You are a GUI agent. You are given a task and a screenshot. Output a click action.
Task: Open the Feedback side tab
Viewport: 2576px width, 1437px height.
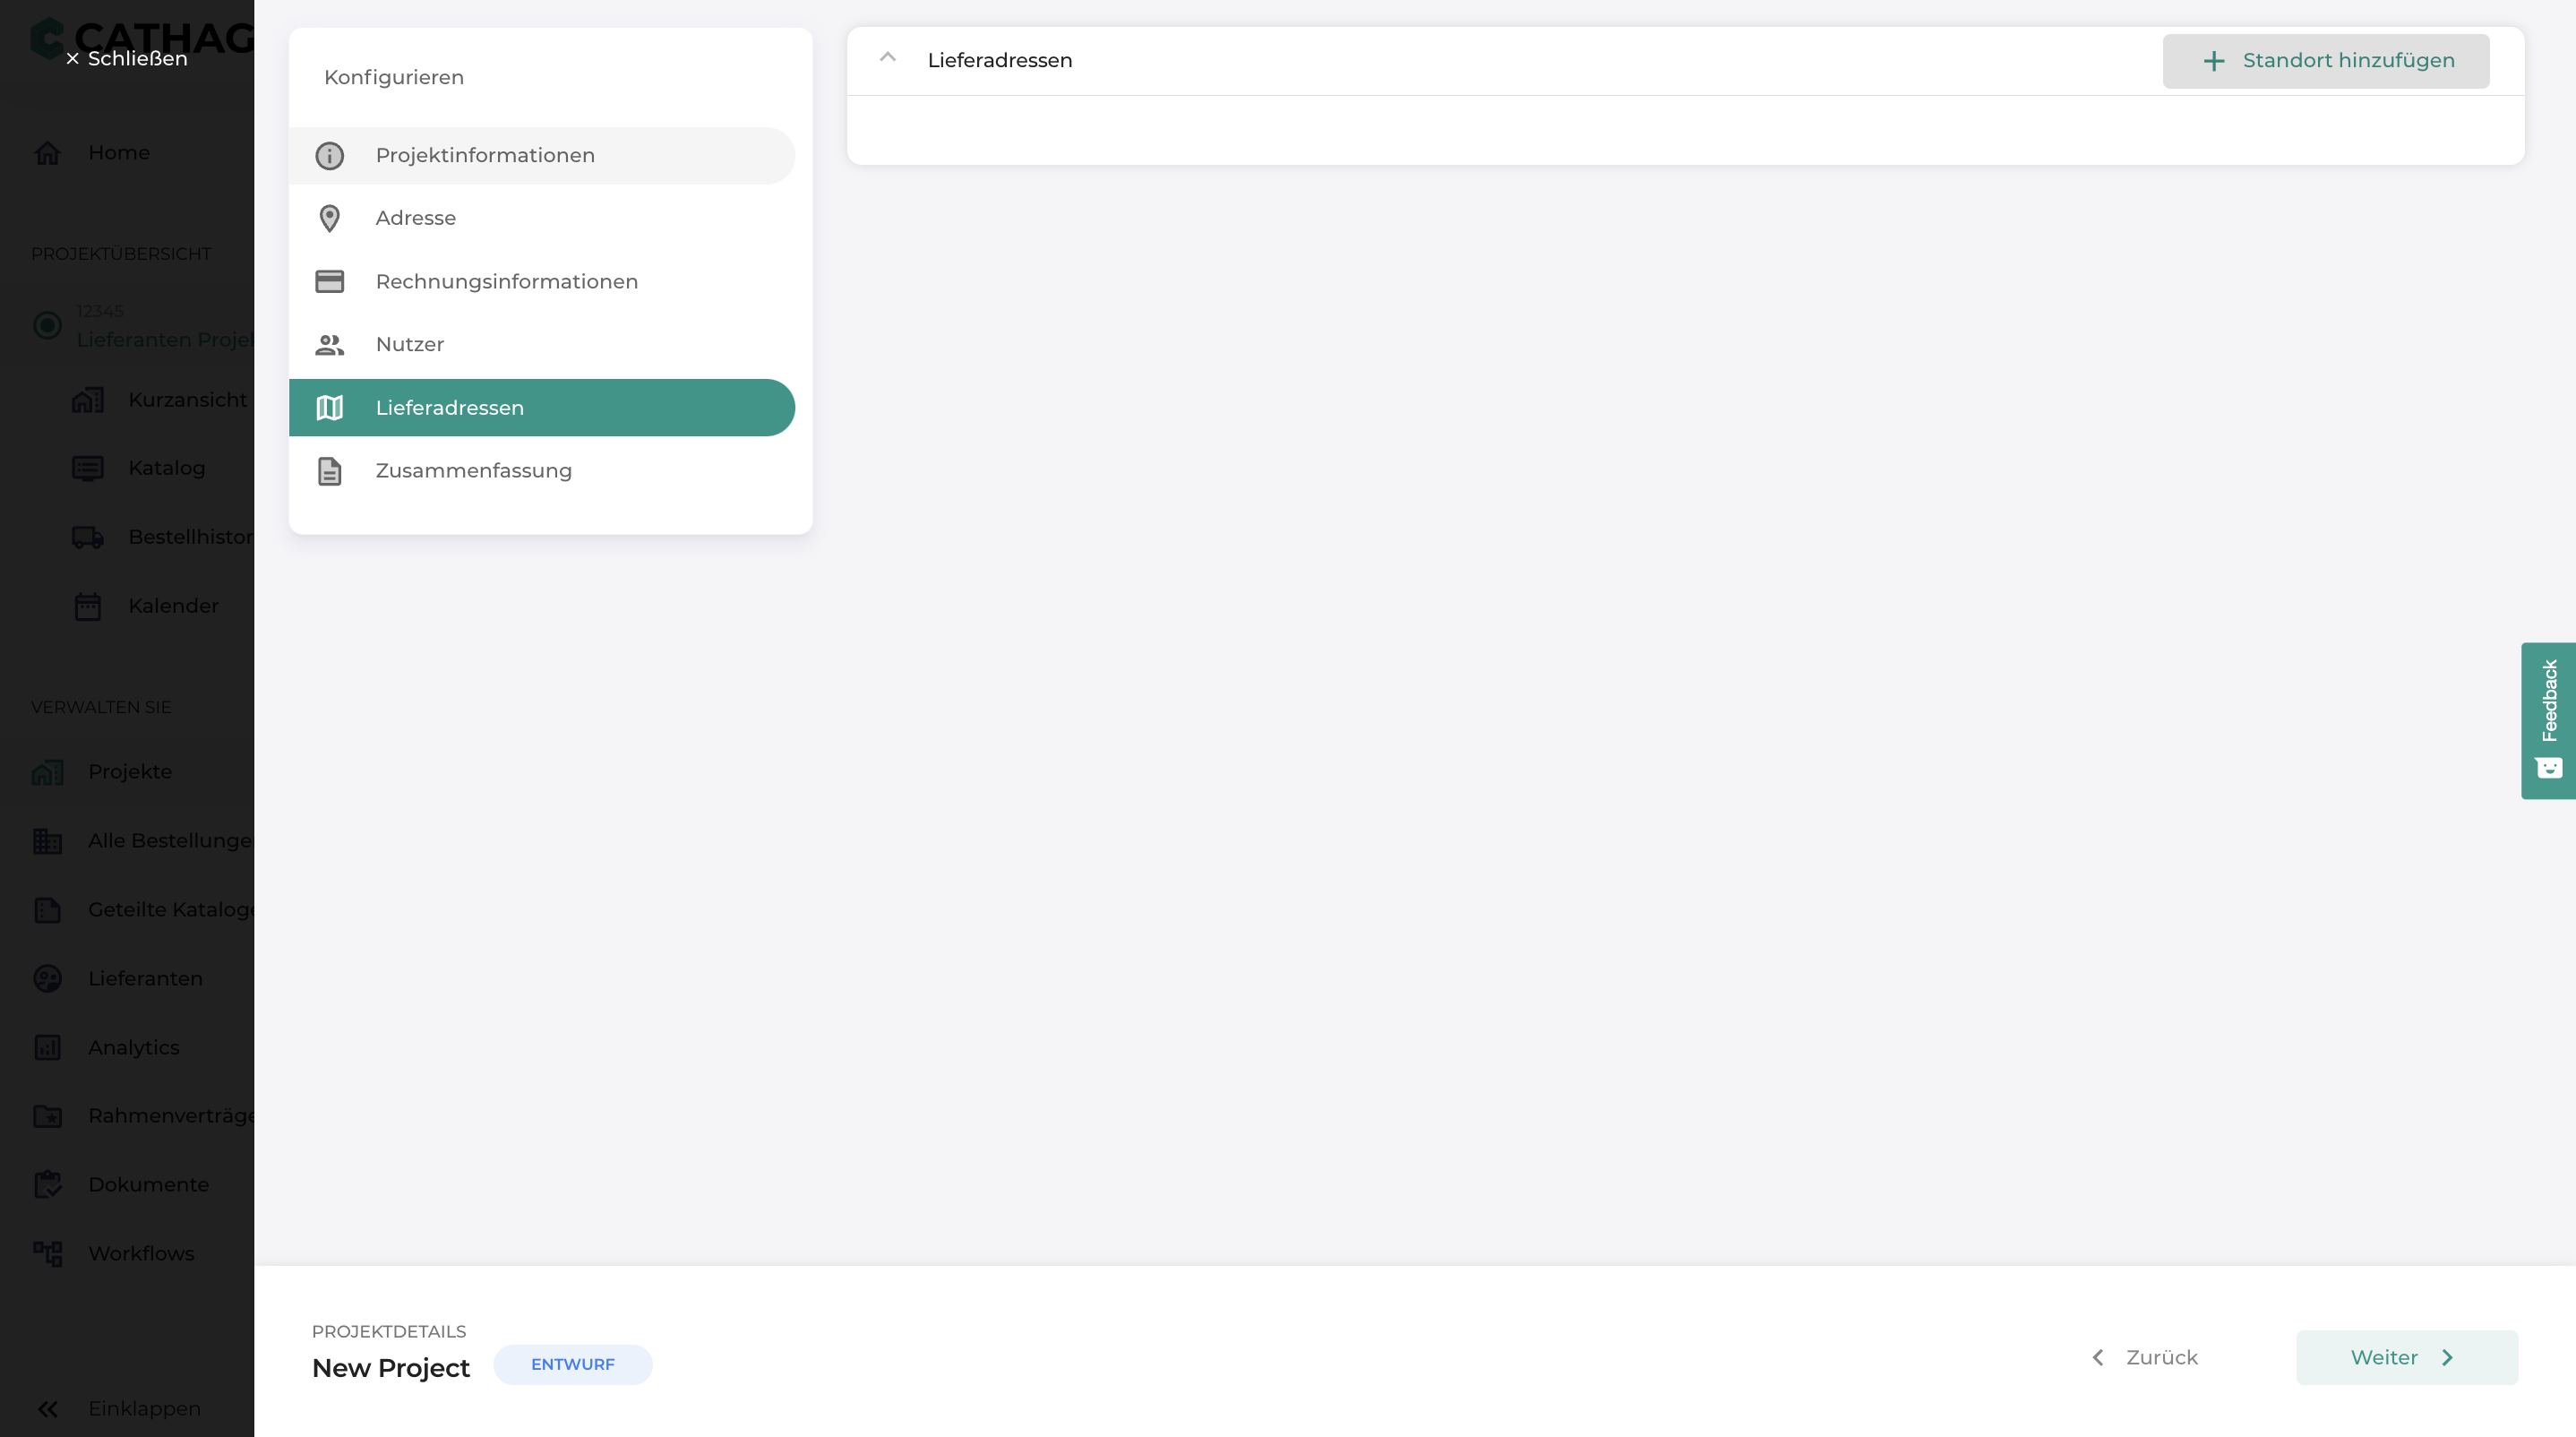coord(2548,720)
